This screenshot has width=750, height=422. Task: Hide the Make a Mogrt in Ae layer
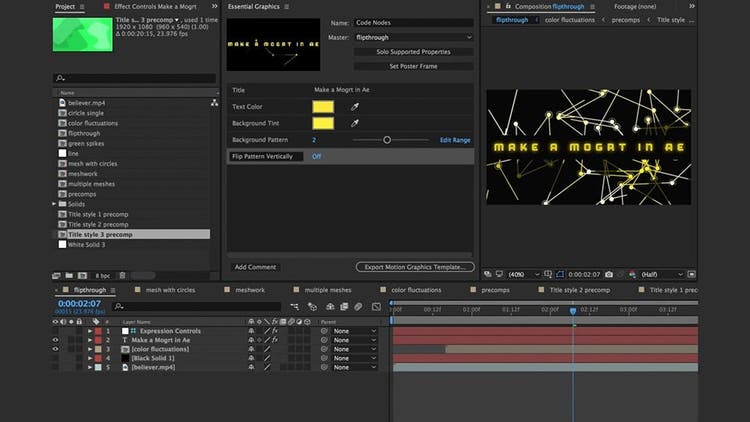(x=55, y=340)
